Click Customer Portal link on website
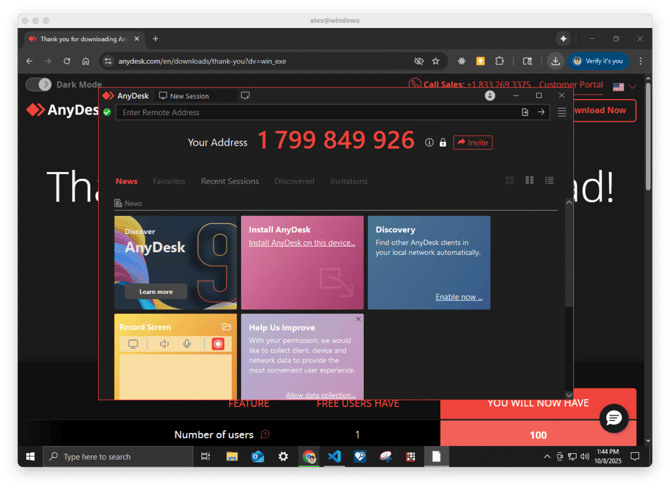670x489 pixels. click(571, 85)
